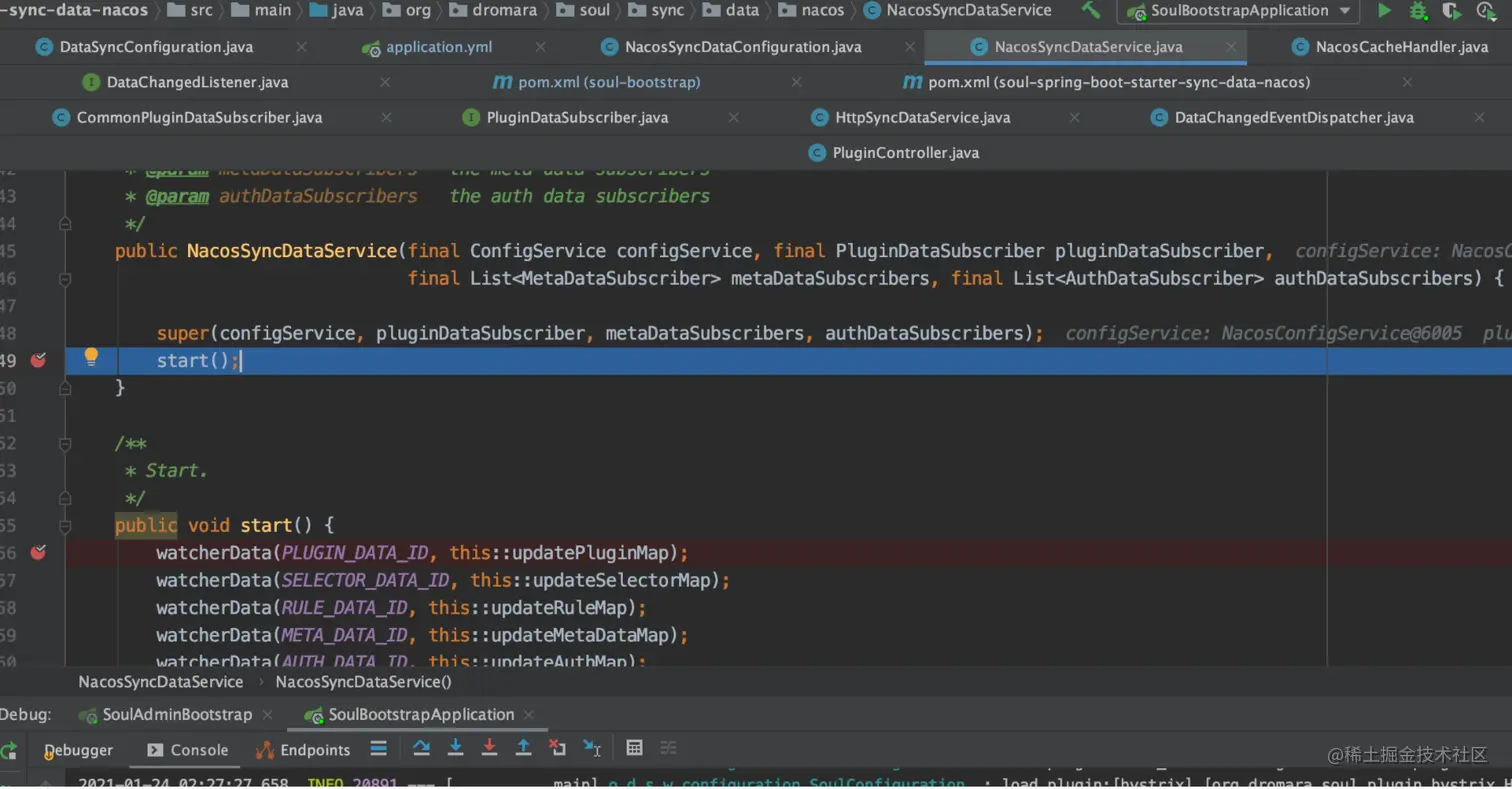The width and height of the screenshot is (1512, 789).
Task: Click the yellow lightbulb intention icon
Action: (91, 356)
